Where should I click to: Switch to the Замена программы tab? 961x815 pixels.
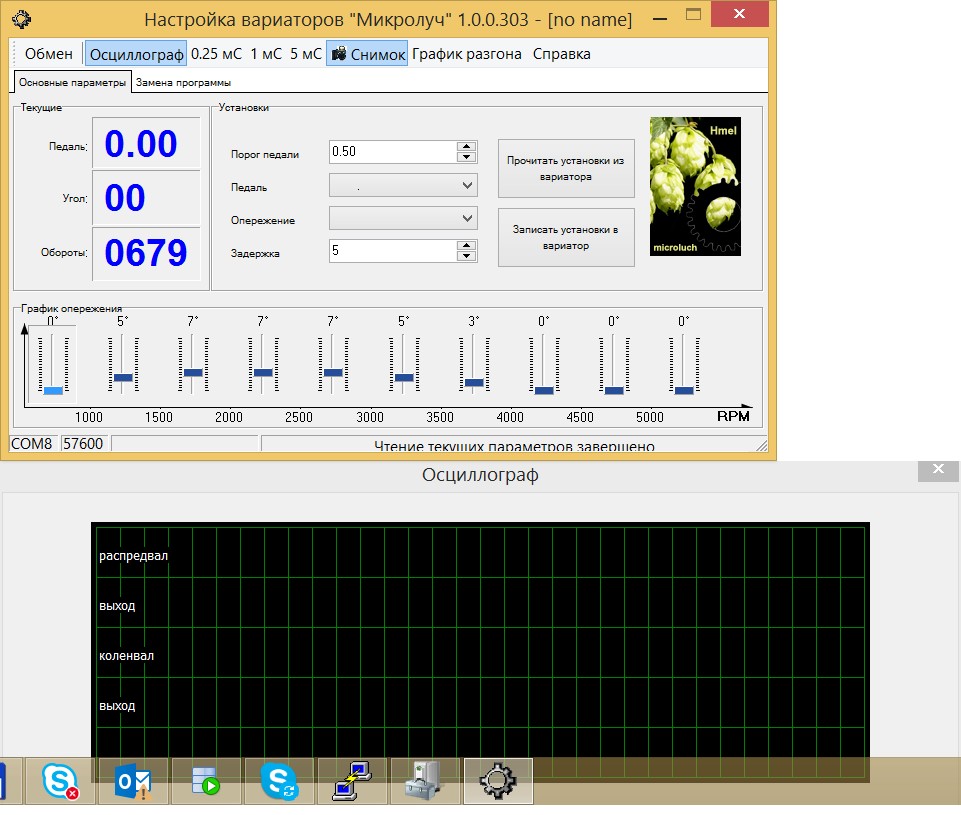[183, 82]
